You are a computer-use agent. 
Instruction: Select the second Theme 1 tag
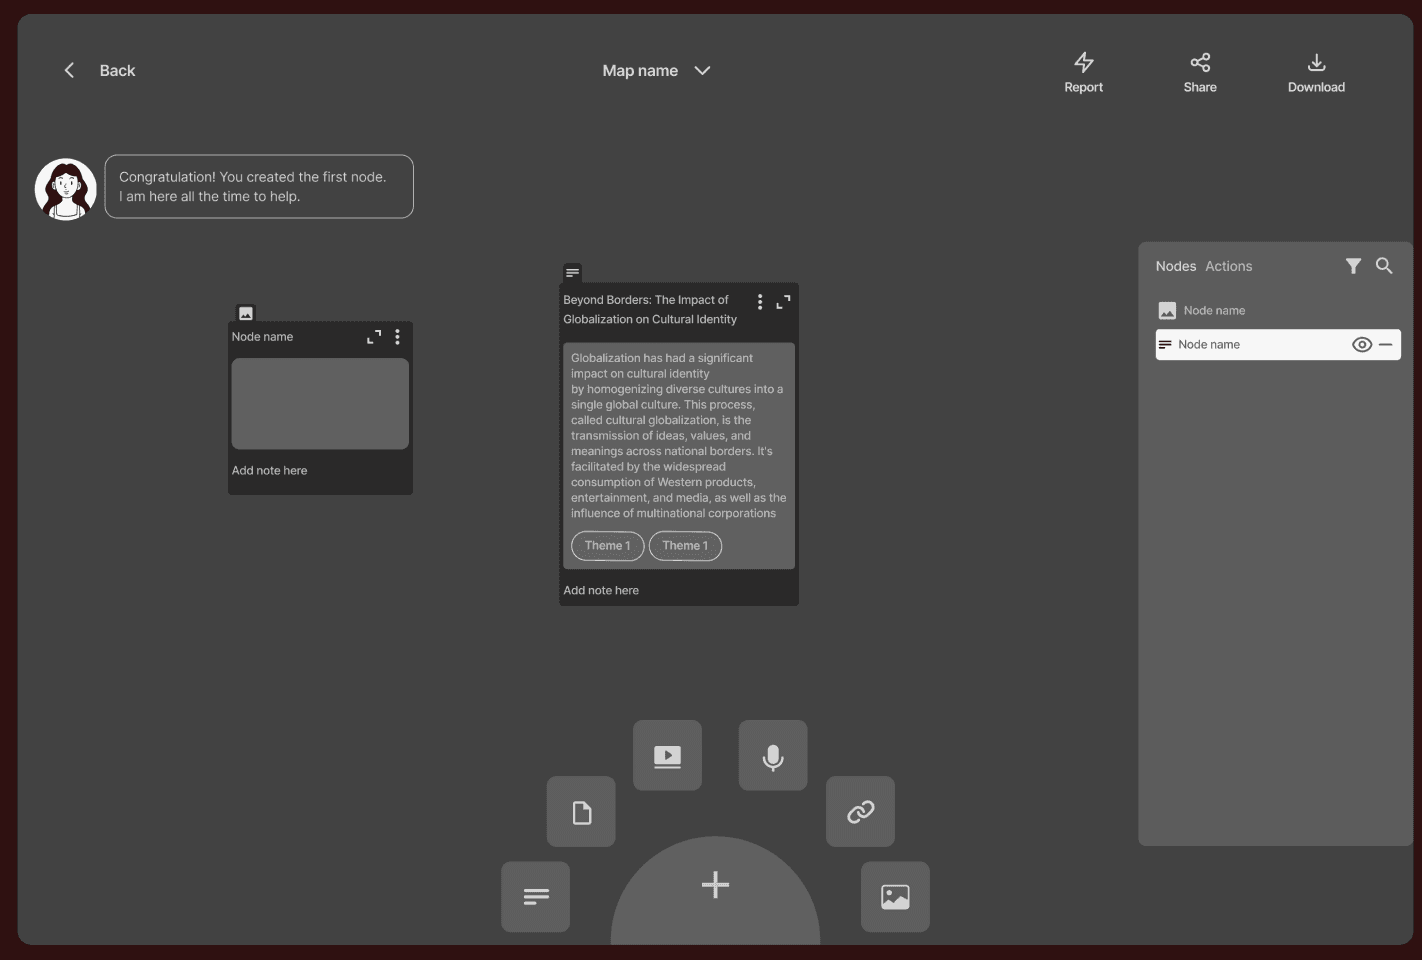coord(685,545)
